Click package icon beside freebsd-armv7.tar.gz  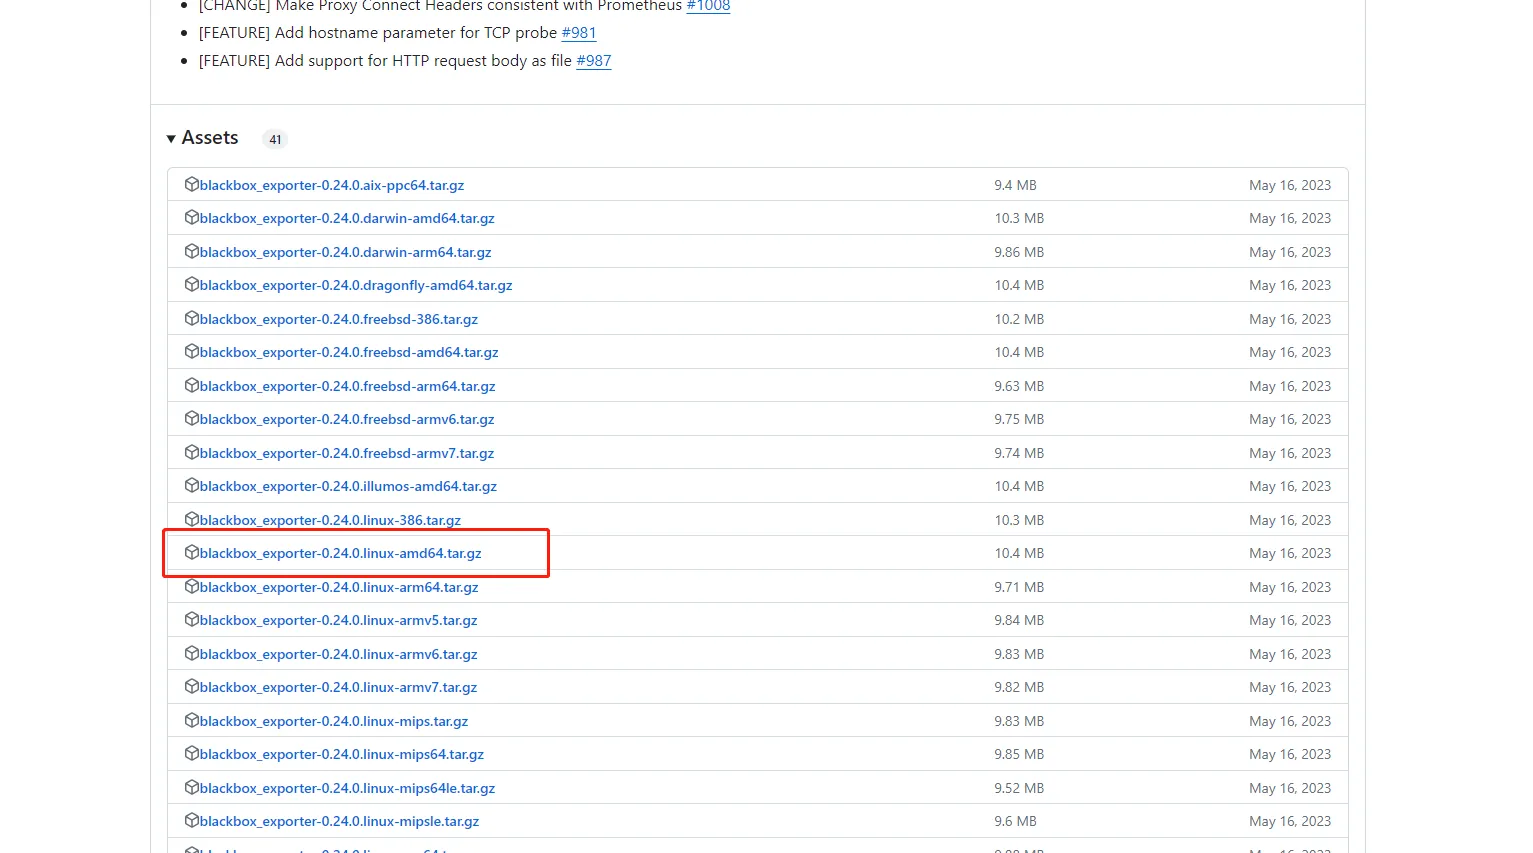tap(192, 452)
